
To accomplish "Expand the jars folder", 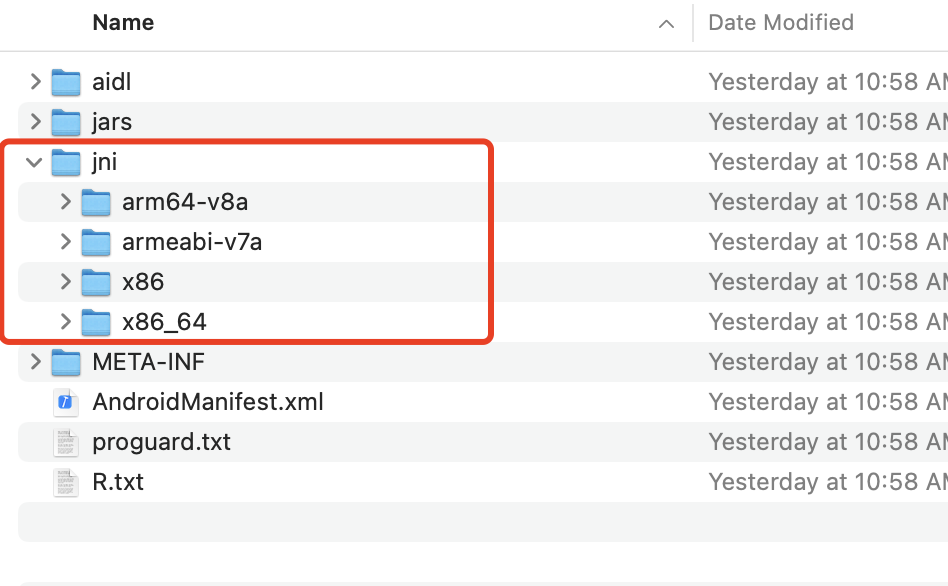I will pyautogui.click(x=36, y=121).
